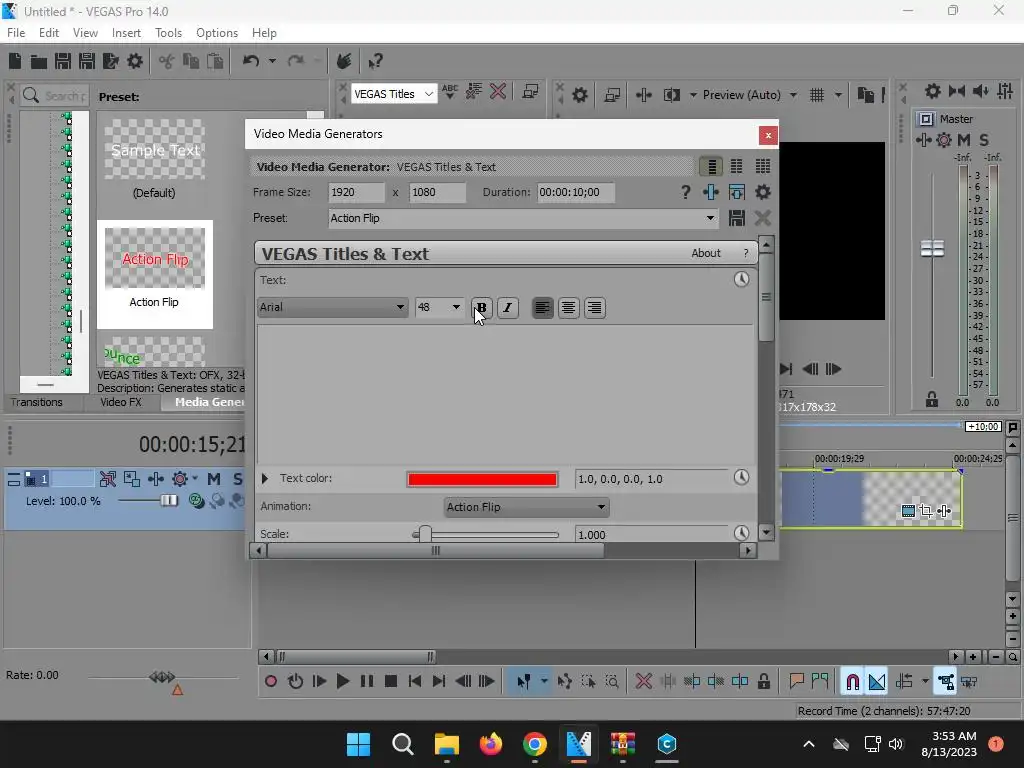Screen dimensions: 1024x768
Task: Open the Tools menu
Action: click(168, 33)
